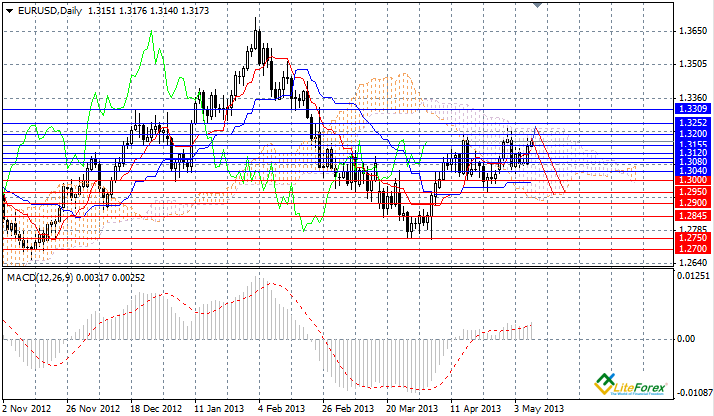Click the 1.3650 price axis value
Image resolution: width=714 pixels, height=416 pixels.
click(x=691, y=31)
